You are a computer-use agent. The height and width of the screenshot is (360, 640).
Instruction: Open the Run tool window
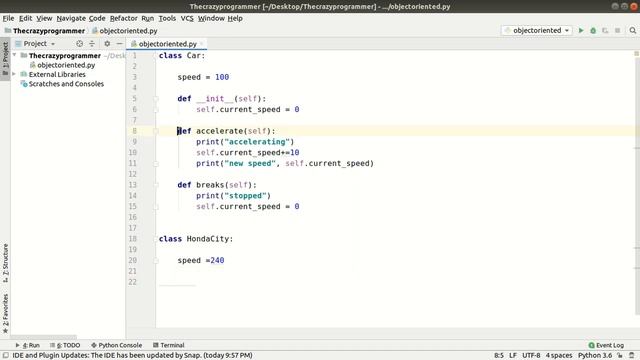pos(27,345)
